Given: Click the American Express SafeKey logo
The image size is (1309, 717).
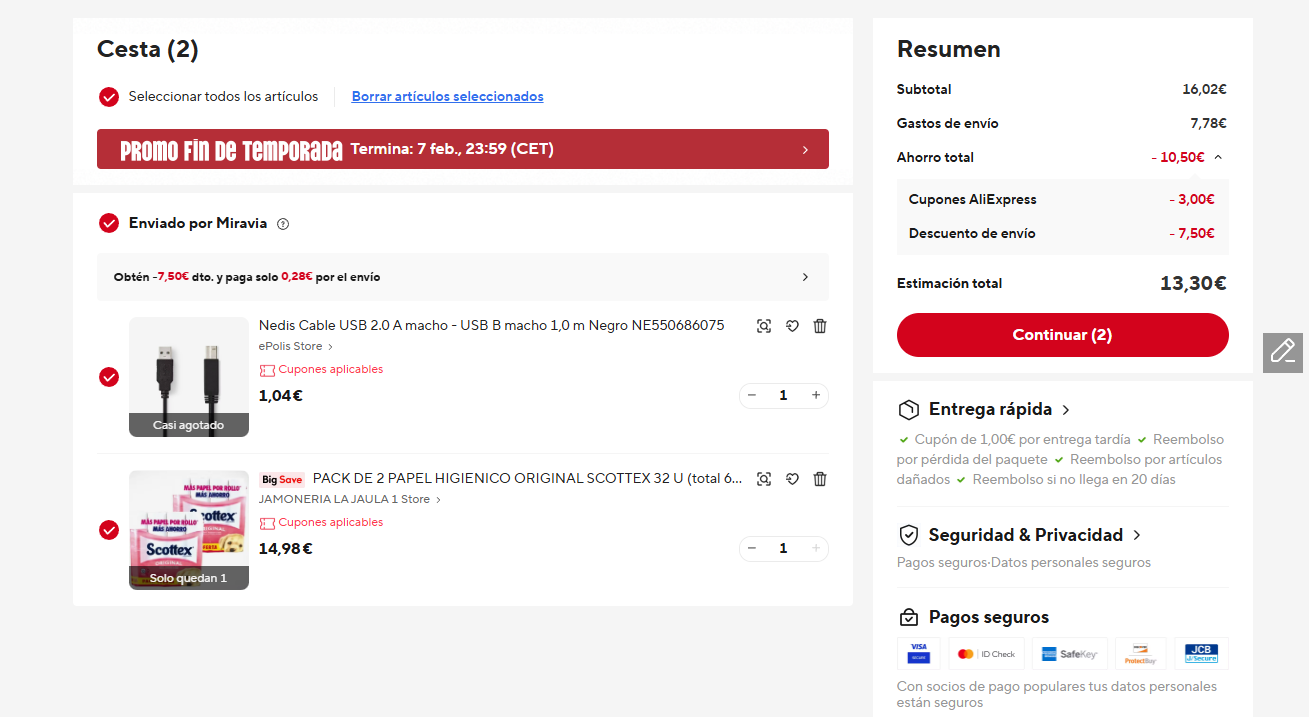Looking at the screenshot, I should [1070, 654].
